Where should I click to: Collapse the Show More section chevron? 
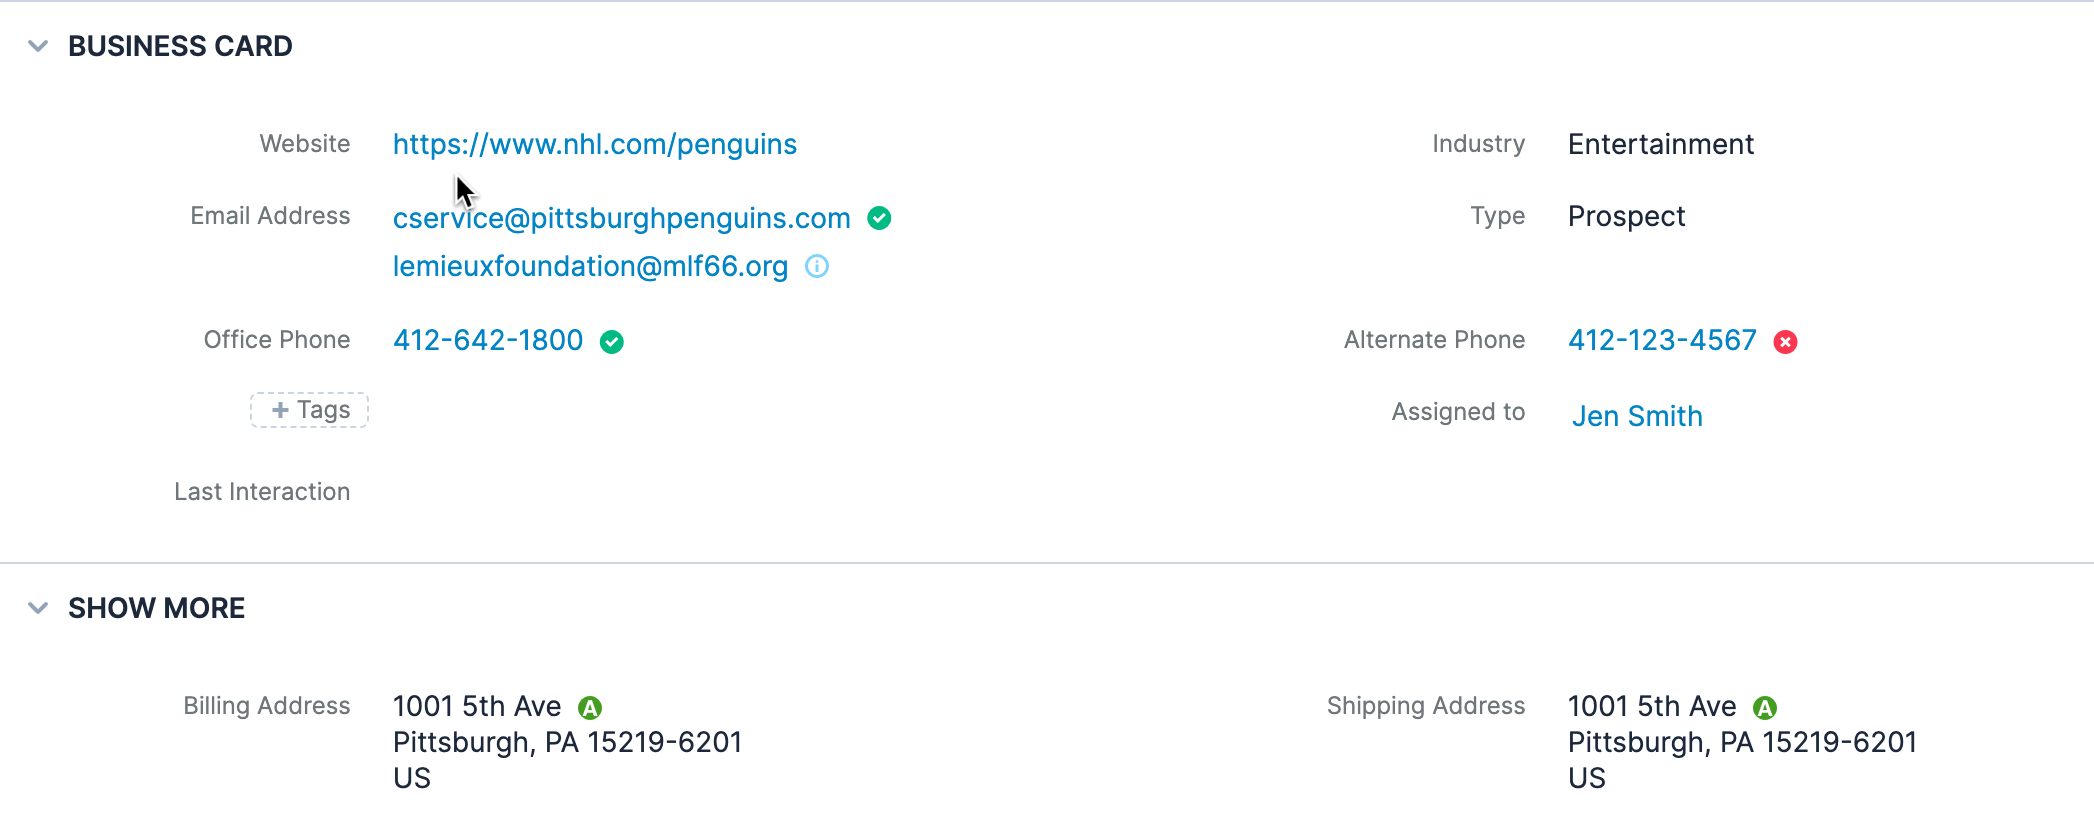38,608
